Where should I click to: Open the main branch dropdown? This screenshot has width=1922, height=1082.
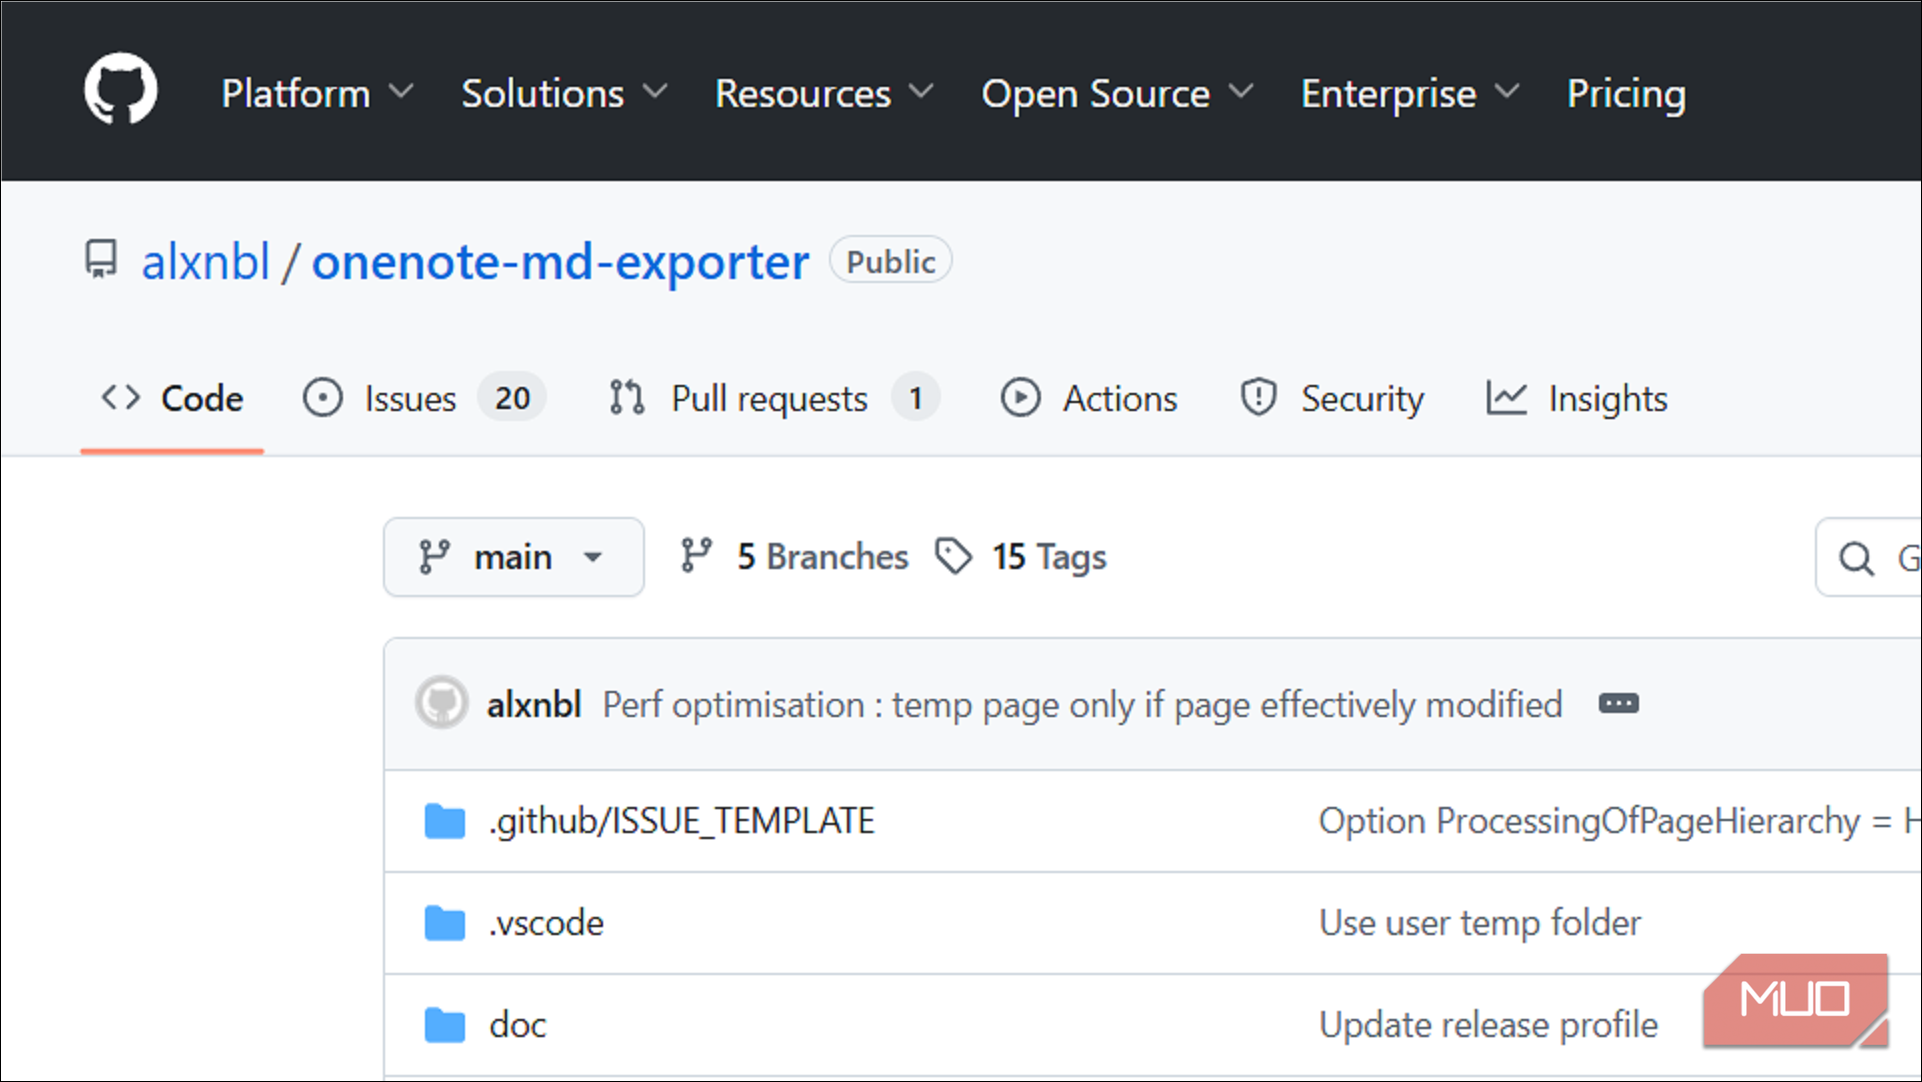(x=513, y=557)
